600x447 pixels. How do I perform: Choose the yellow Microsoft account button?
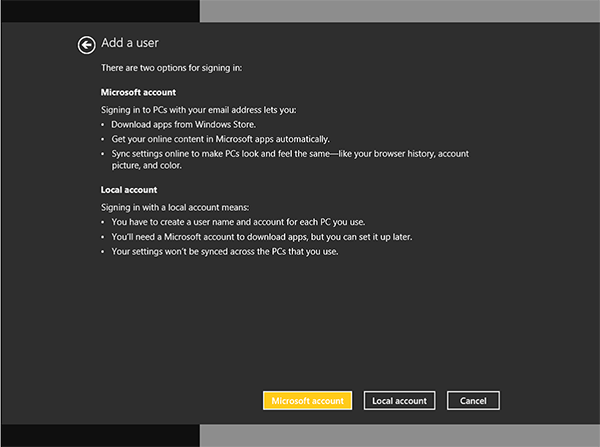[307, 400]
